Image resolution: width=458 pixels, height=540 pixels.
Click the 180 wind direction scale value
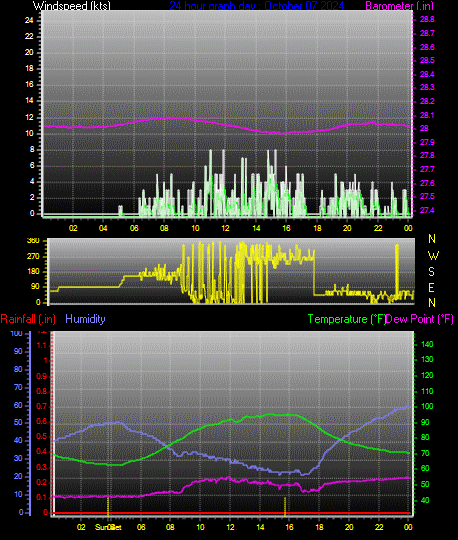[33, 272]
